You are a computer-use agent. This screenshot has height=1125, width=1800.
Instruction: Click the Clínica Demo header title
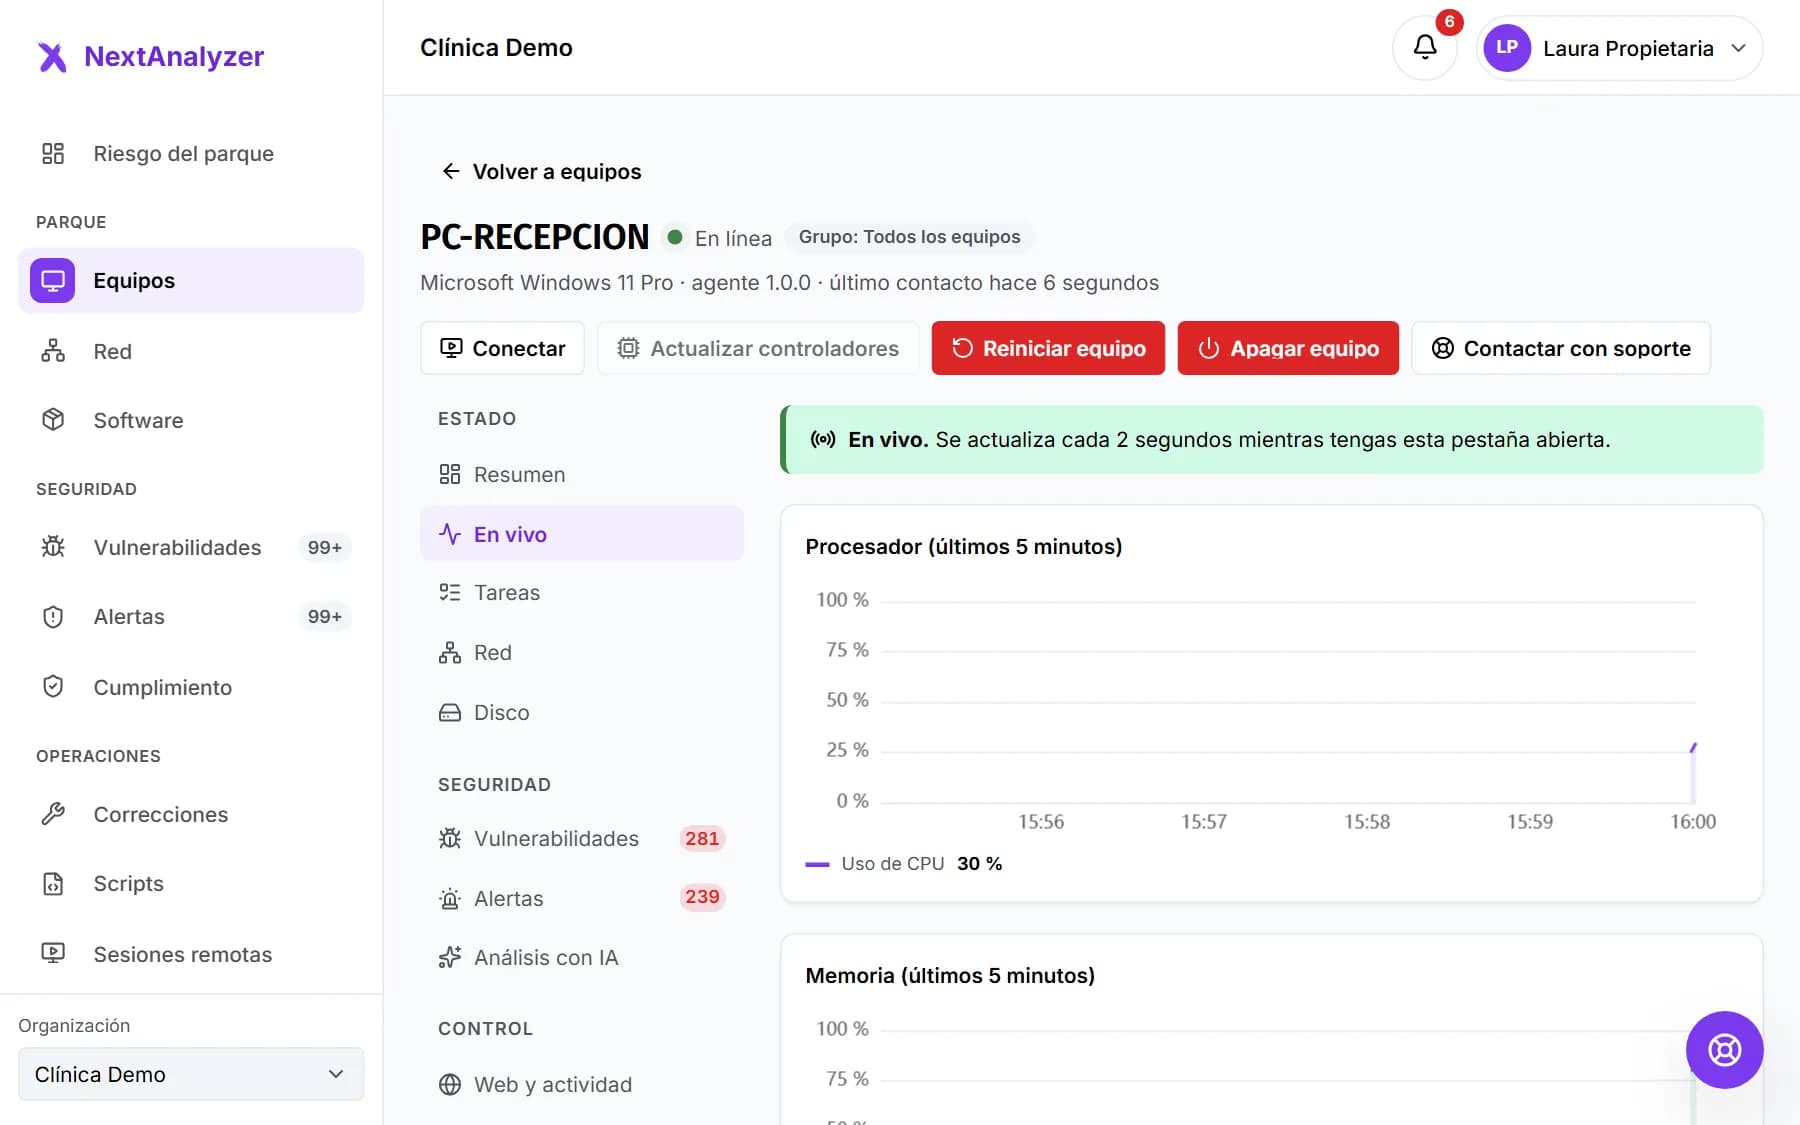coord(496,48)
